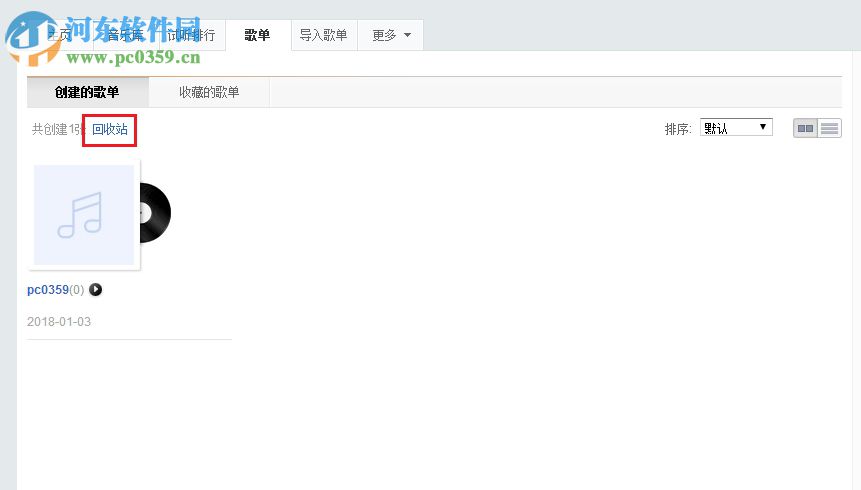
Task: Click the vinyl record beside pc0359 cover
Action: 155,213
